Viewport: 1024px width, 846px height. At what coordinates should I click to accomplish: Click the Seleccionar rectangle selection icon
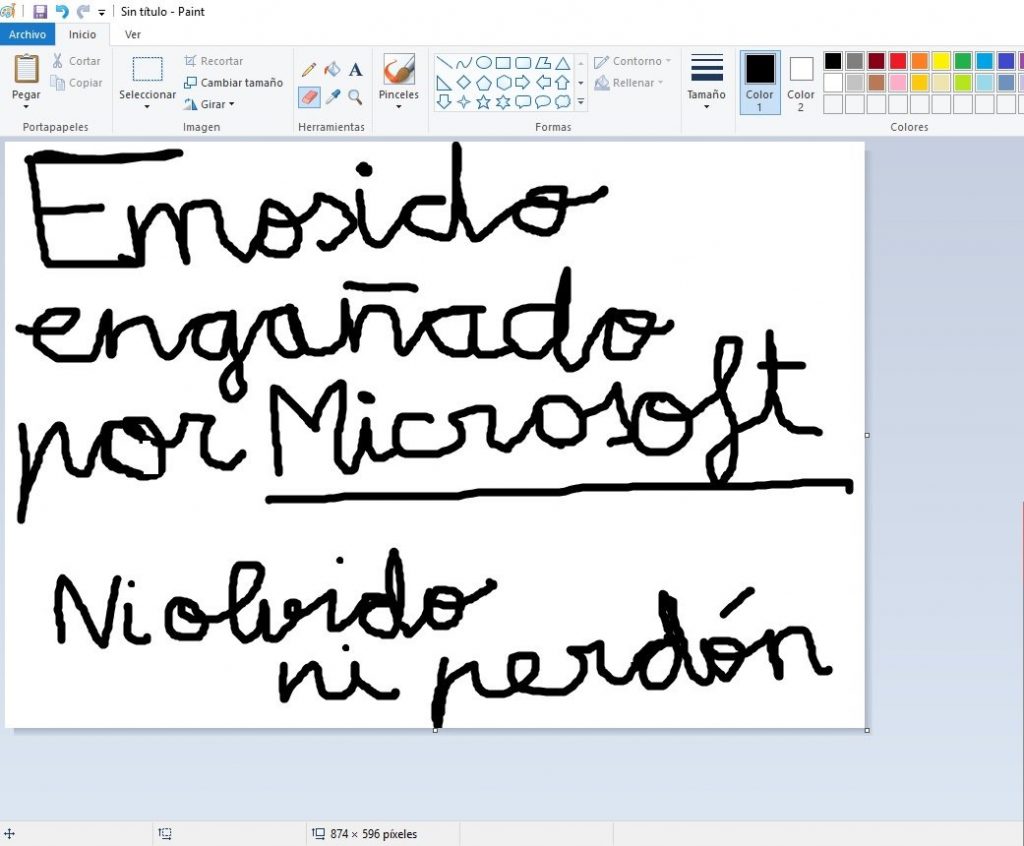(x=148, y=69)
